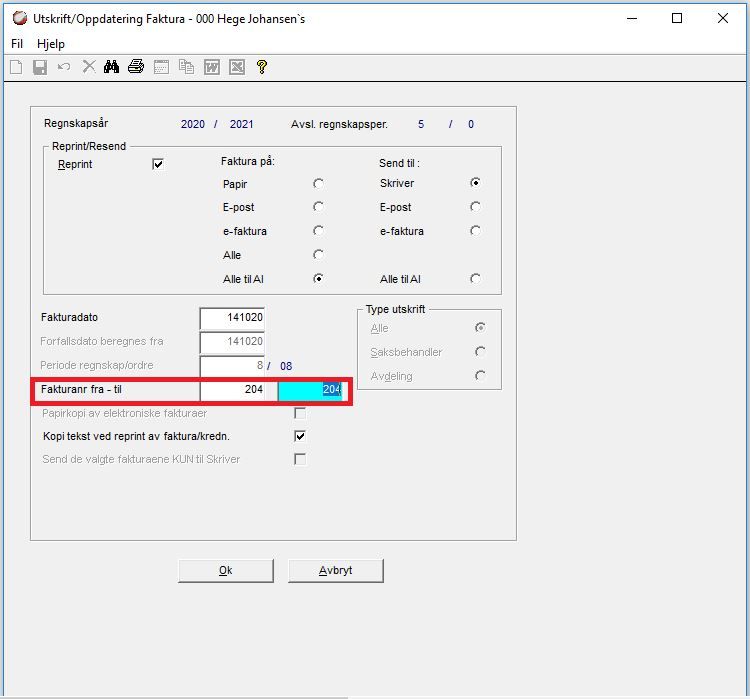Toggle the Reprint checkbox
This screenshot has height=699, width=750.
pyautogui.click(x=158, y=164)
